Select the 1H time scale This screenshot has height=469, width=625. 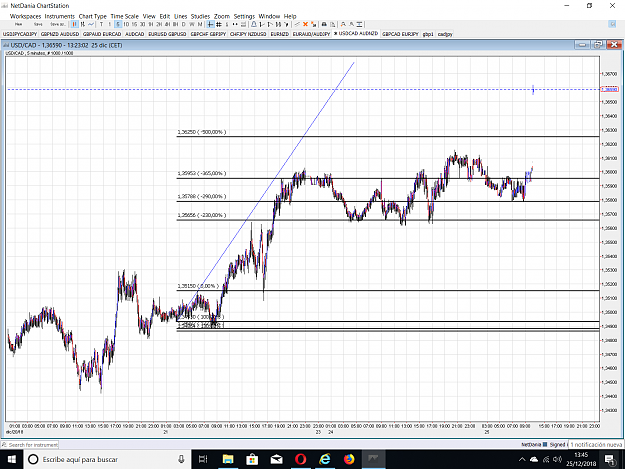coord(151,24)
